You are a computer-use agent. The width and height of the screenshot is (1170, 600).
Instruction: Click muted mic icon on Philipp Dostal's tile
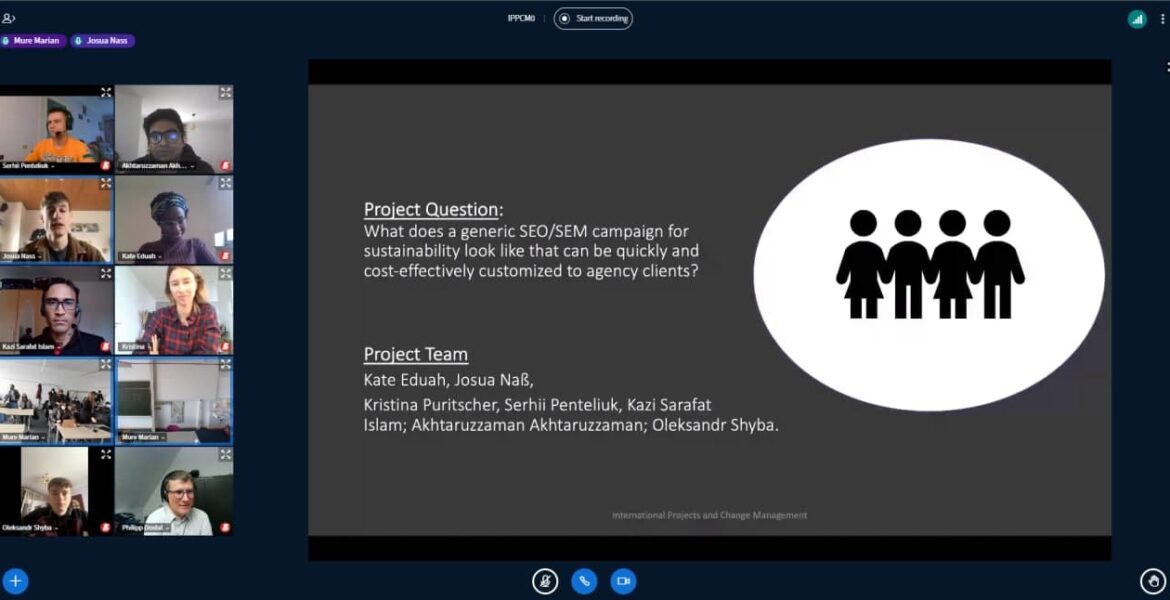pyautogui.click(x=225, y=528)
